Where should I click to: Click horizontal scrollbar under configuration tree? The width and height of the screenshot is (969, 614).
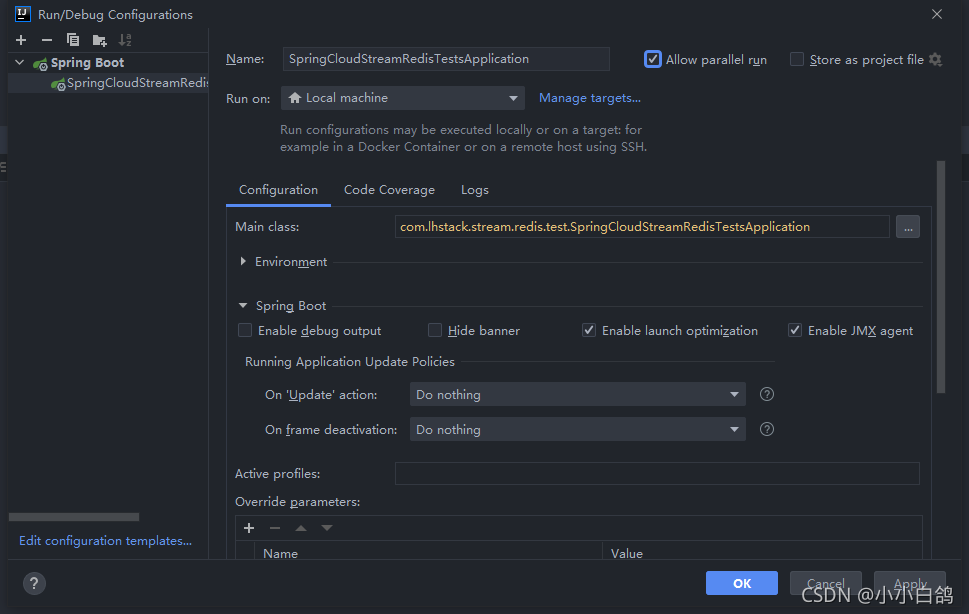[x=74, y=517]
